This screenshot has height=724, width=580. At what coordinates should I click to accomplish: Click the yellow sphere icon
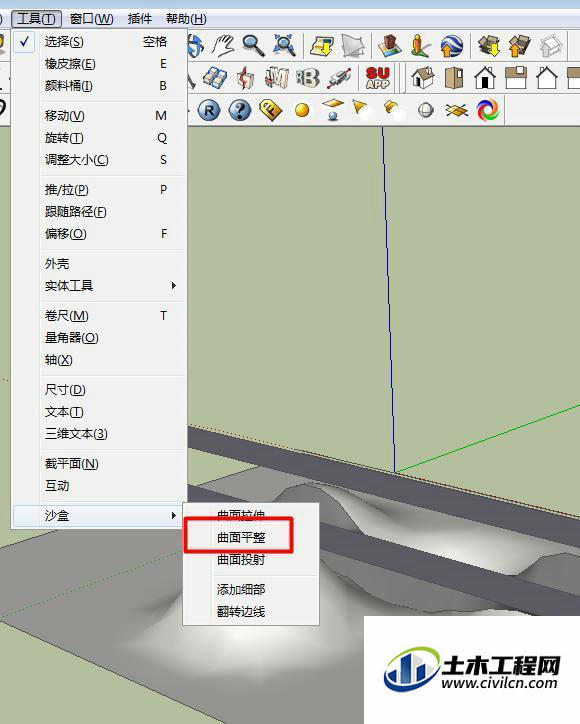[x=302, y=110]
